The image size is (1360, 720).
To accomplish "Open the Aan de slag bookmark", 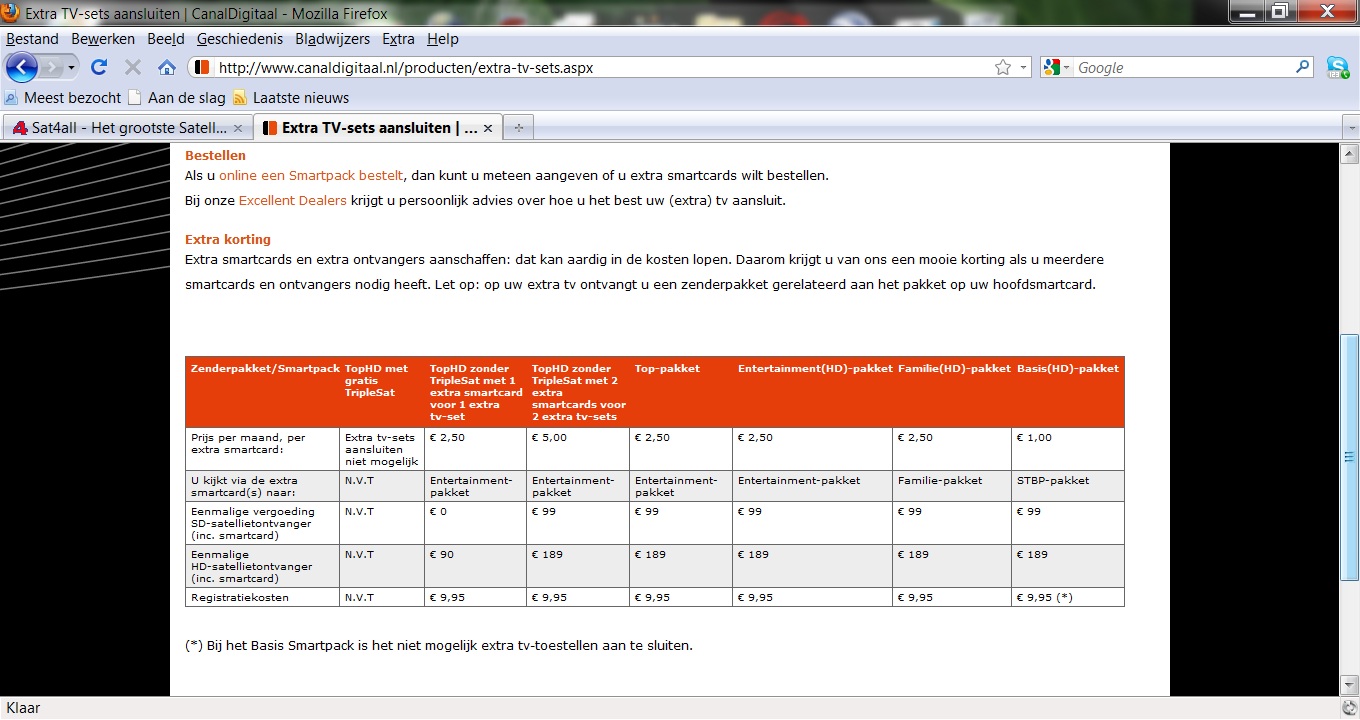I will pos(177,98).
